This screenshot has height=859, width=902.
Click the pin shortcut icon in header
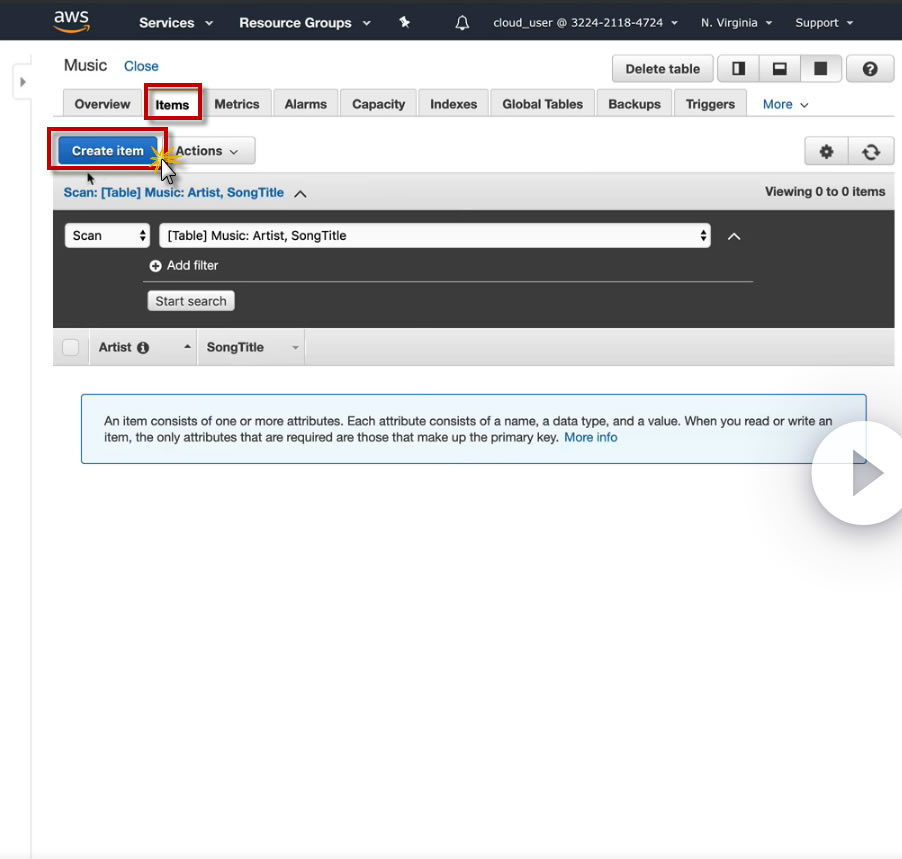(404, 22)
